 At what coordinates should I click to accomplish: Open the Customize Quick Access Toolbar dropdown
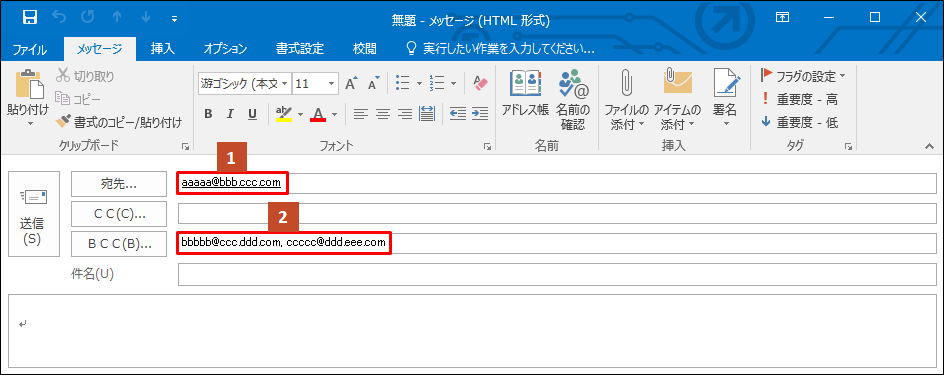(x=175, y=19)
